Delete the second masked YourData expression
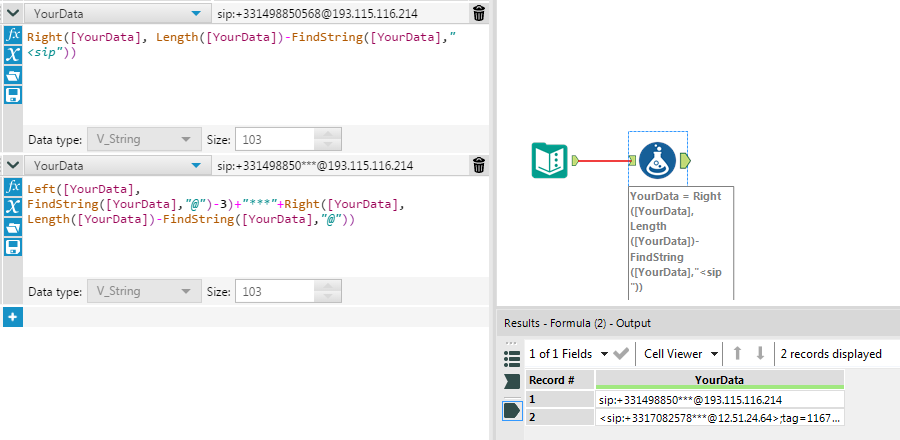 point(479,166)
